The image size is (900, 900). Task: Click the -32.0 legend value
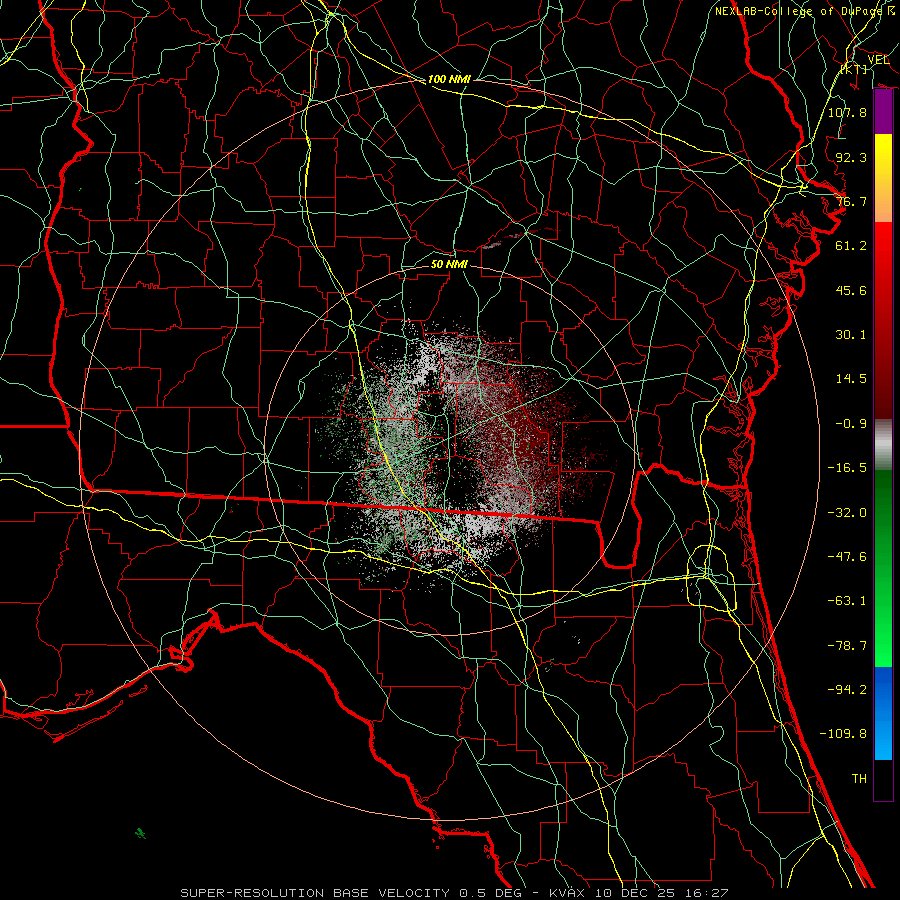click(x=847, y=513)
